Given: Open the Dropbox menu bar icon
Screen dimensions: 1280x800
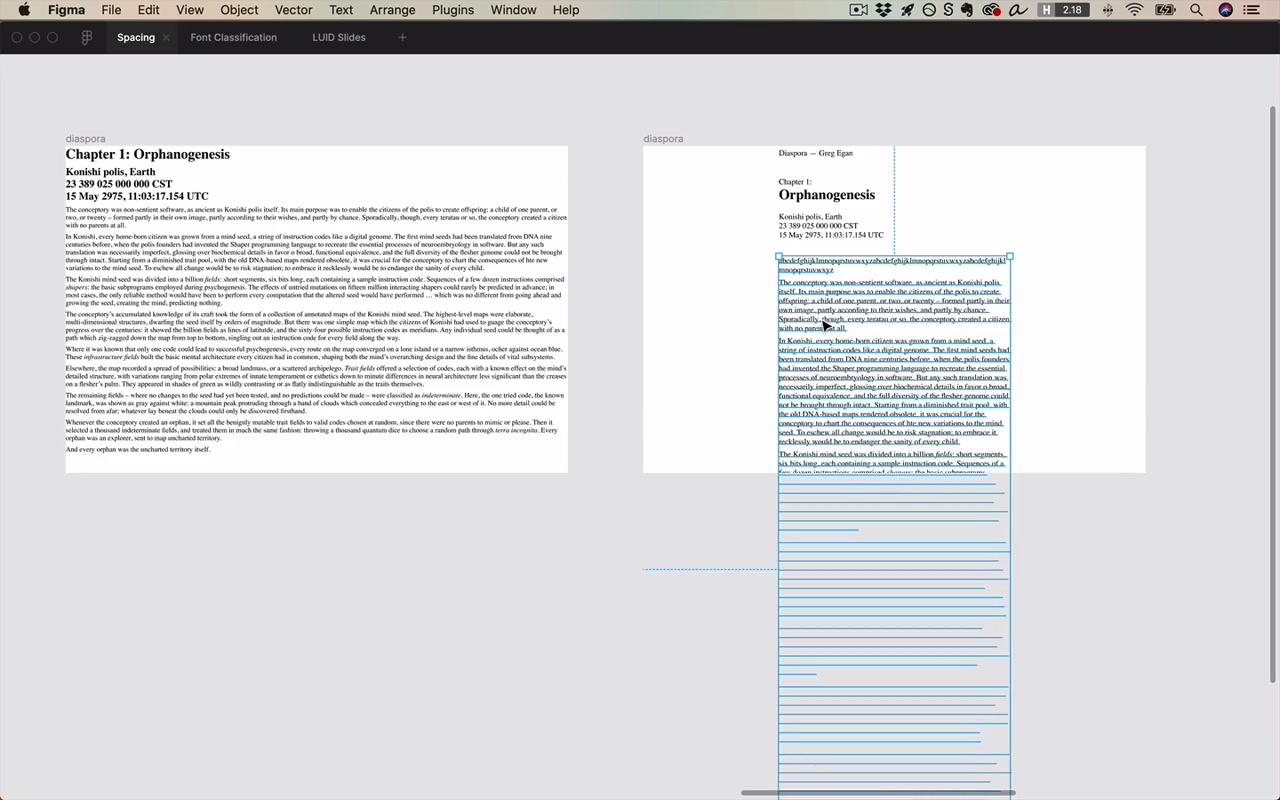Looking at the screenshot, I should coord(884,10).
